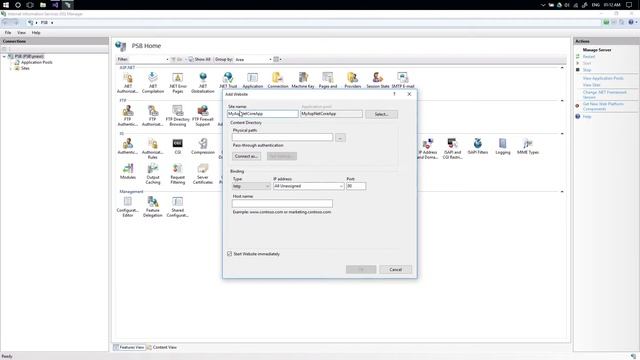Open the FTP Authorization Rules icon

153,116
